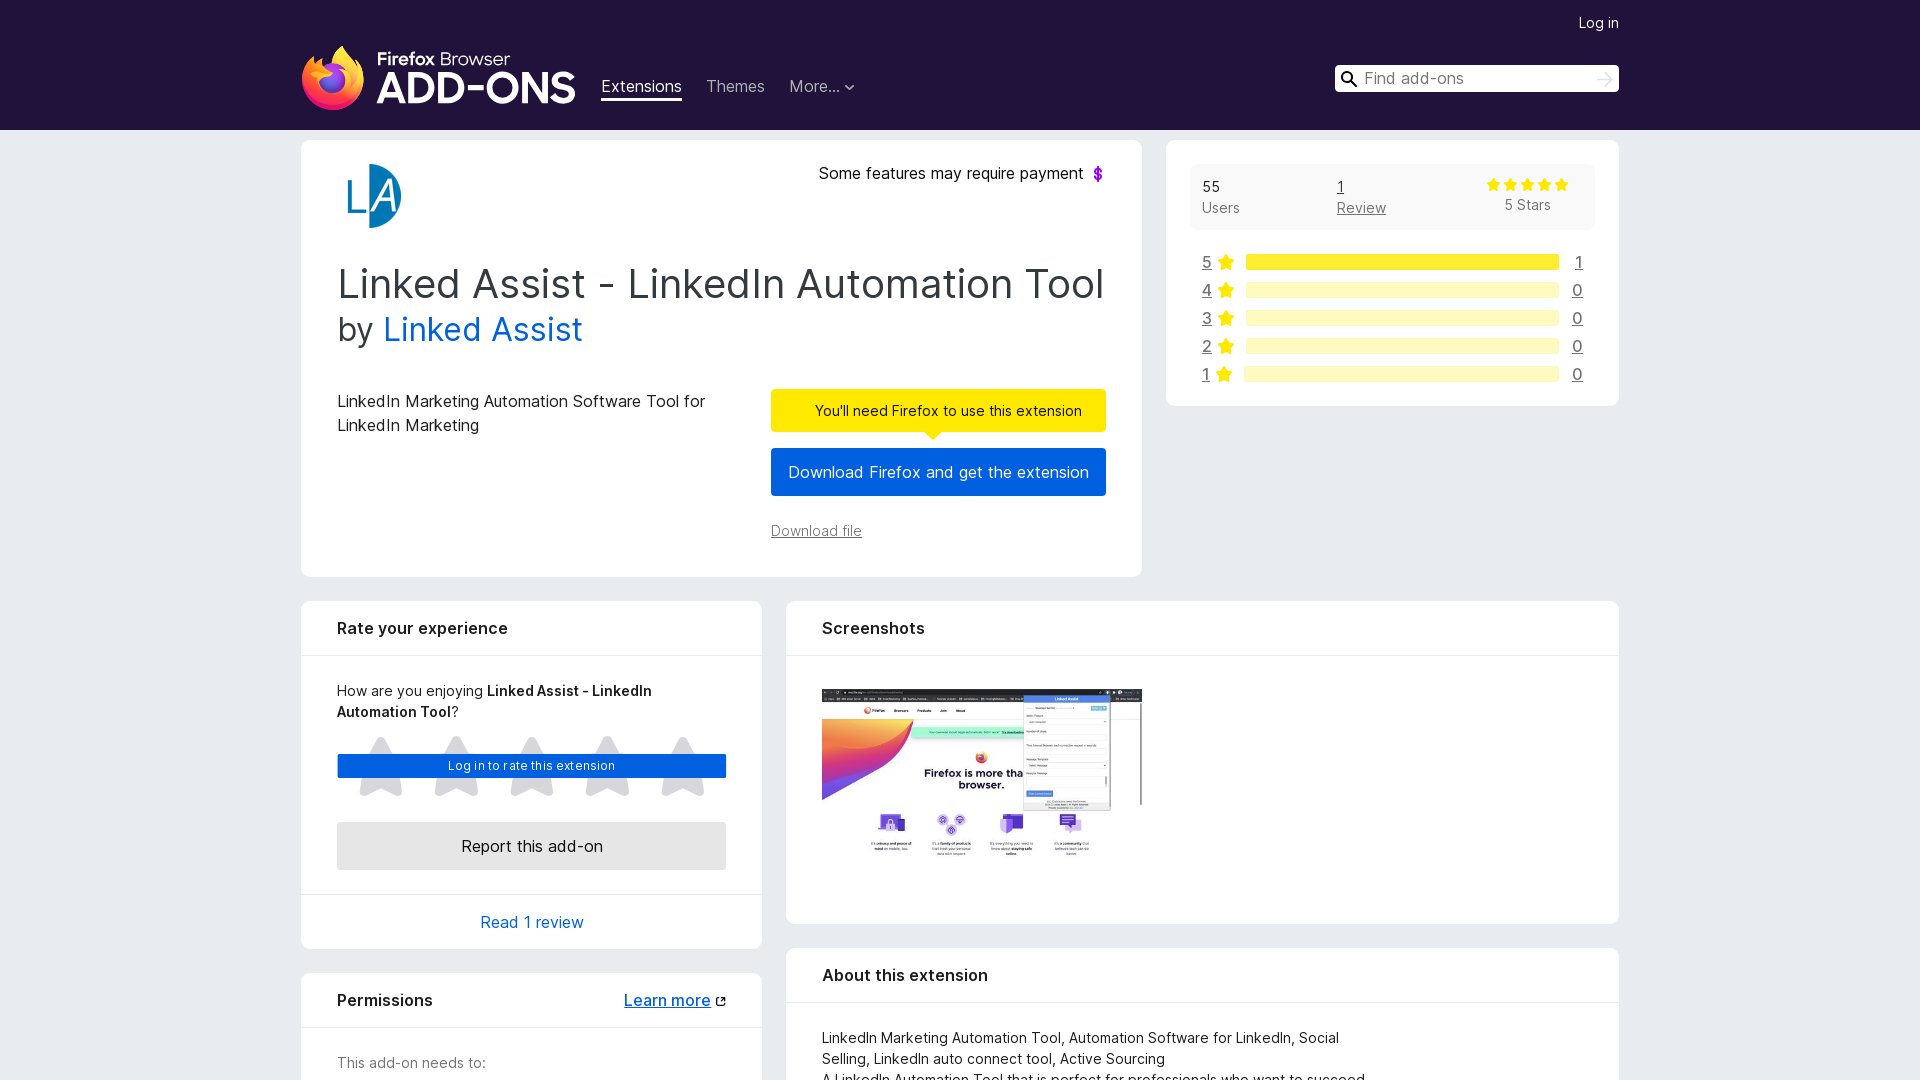Click the 5-star yellow rating bar
1920x1080 pixels.
point(1402,262)
